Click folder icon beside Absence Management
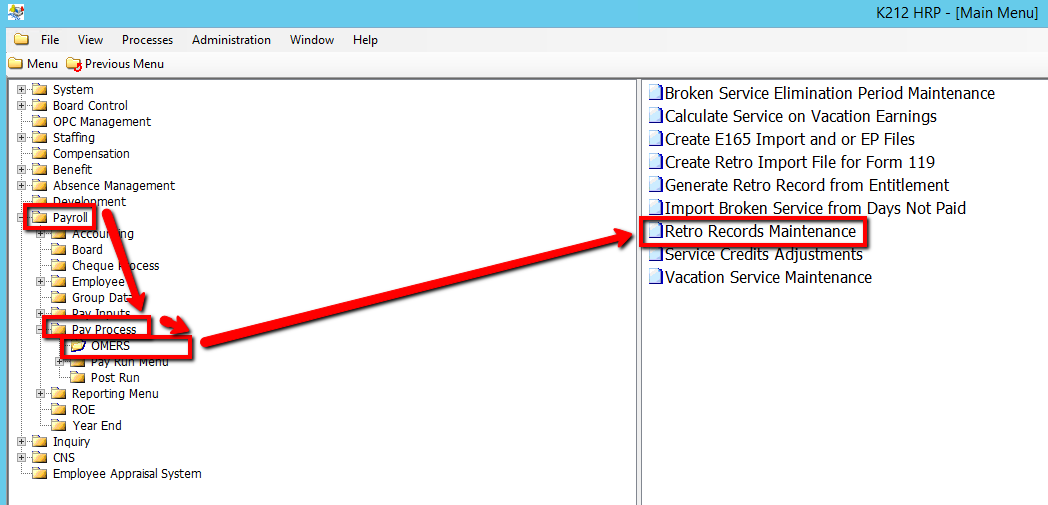 coord(40,186)
